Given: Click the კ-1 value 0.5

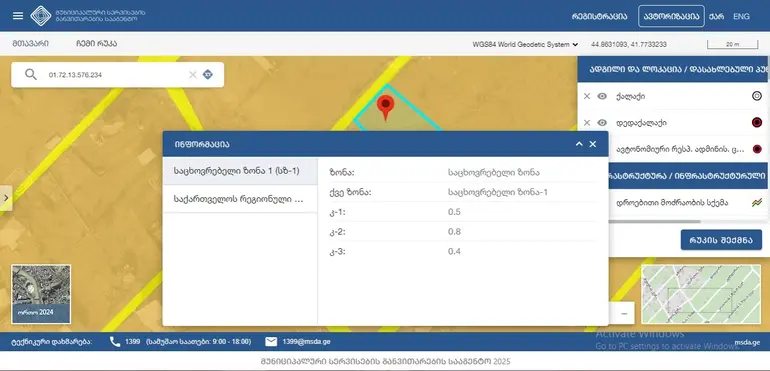Looking at the screenshot, I should click(454, 212).
